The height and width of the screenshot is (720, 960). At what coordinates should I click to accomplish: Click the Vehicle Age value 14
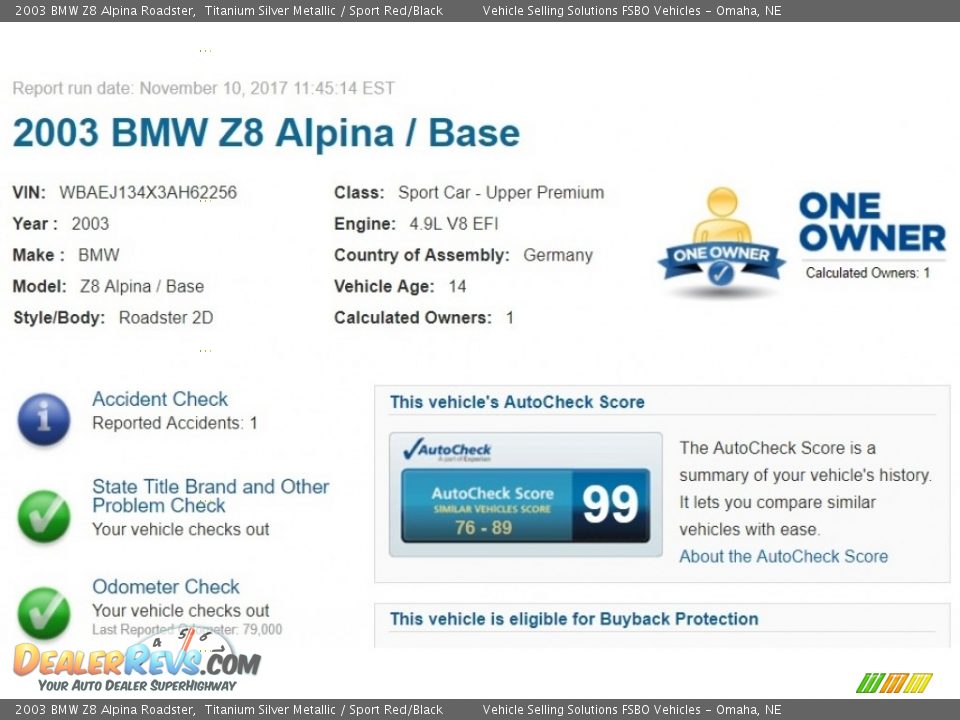[457, 286]
